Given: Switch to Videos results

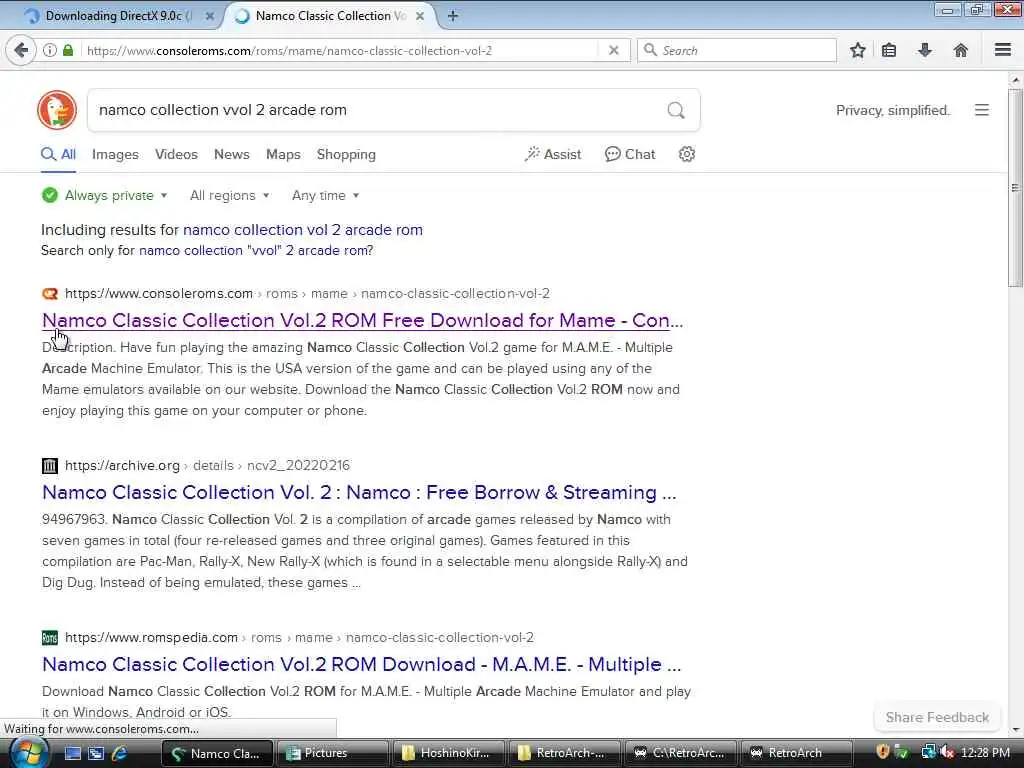Looking at the screenshot, I should point(176,155).
